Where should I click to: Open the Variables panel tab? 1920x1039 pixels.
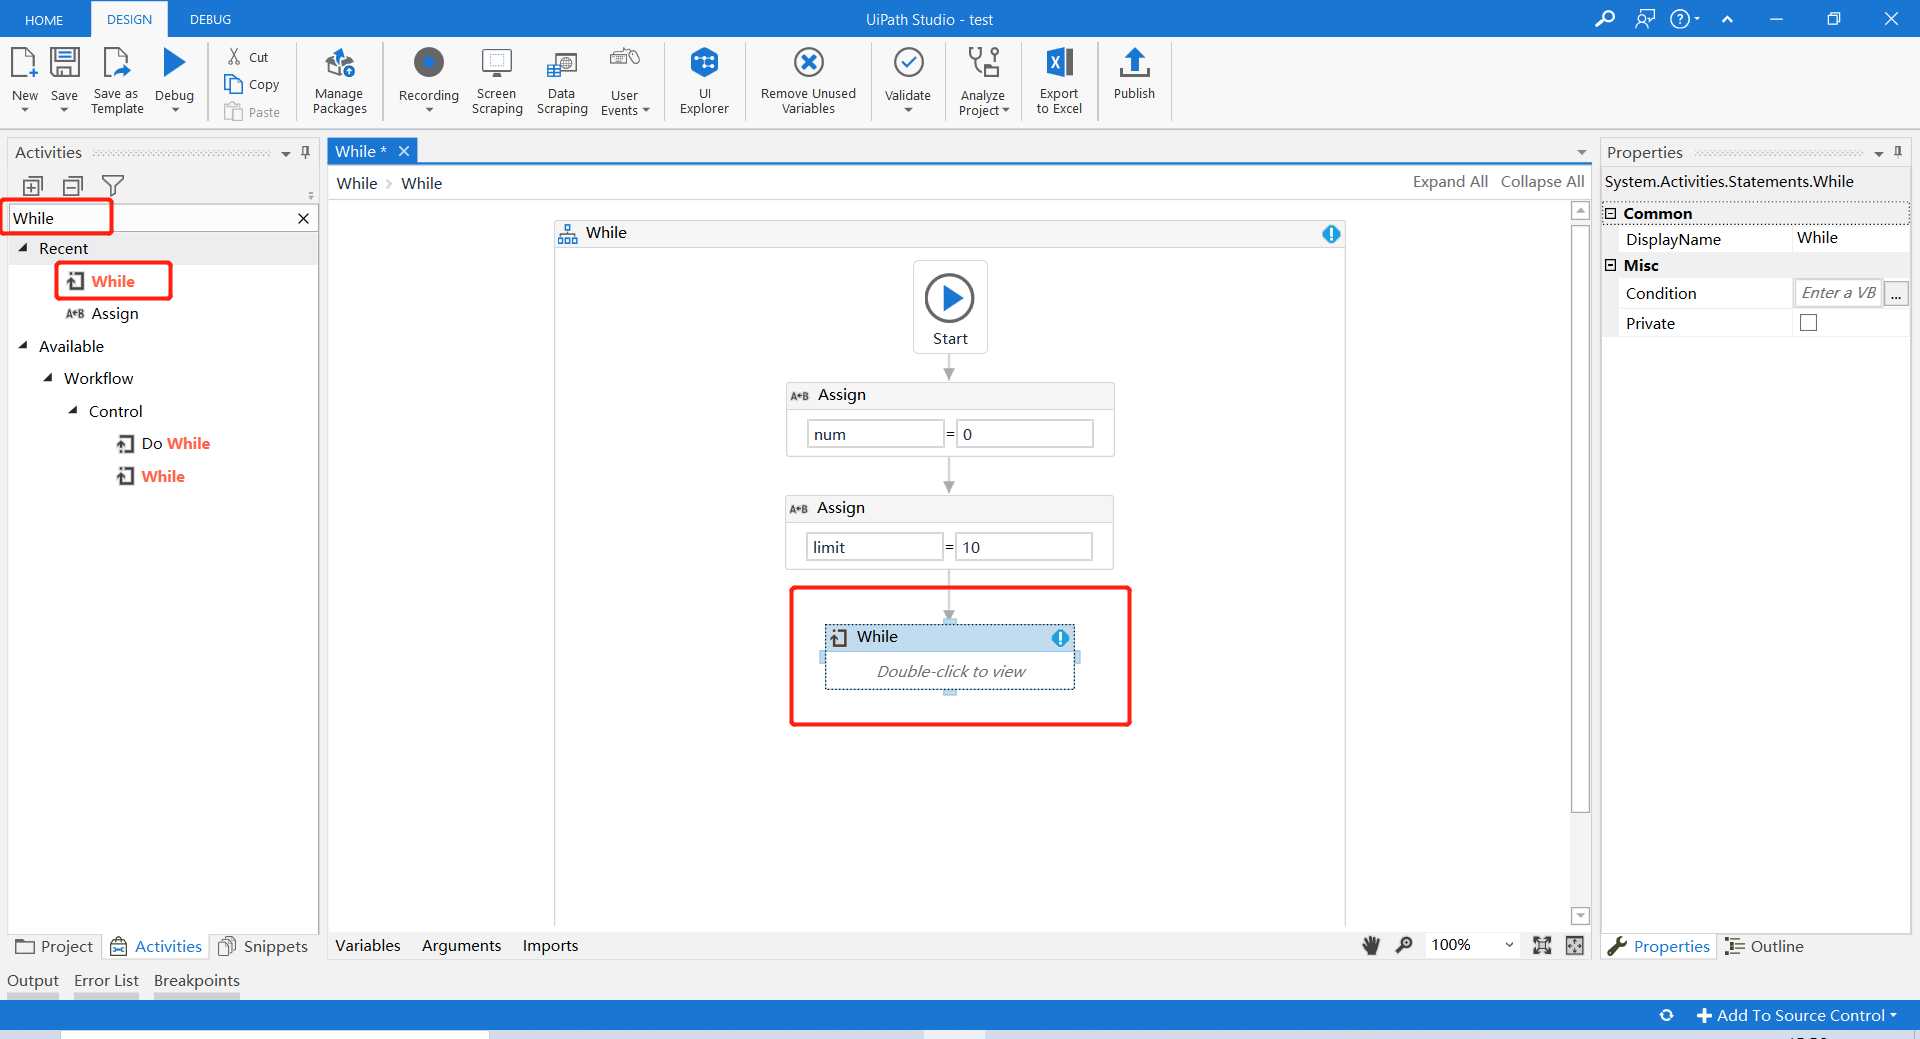(x=367, y=945)
